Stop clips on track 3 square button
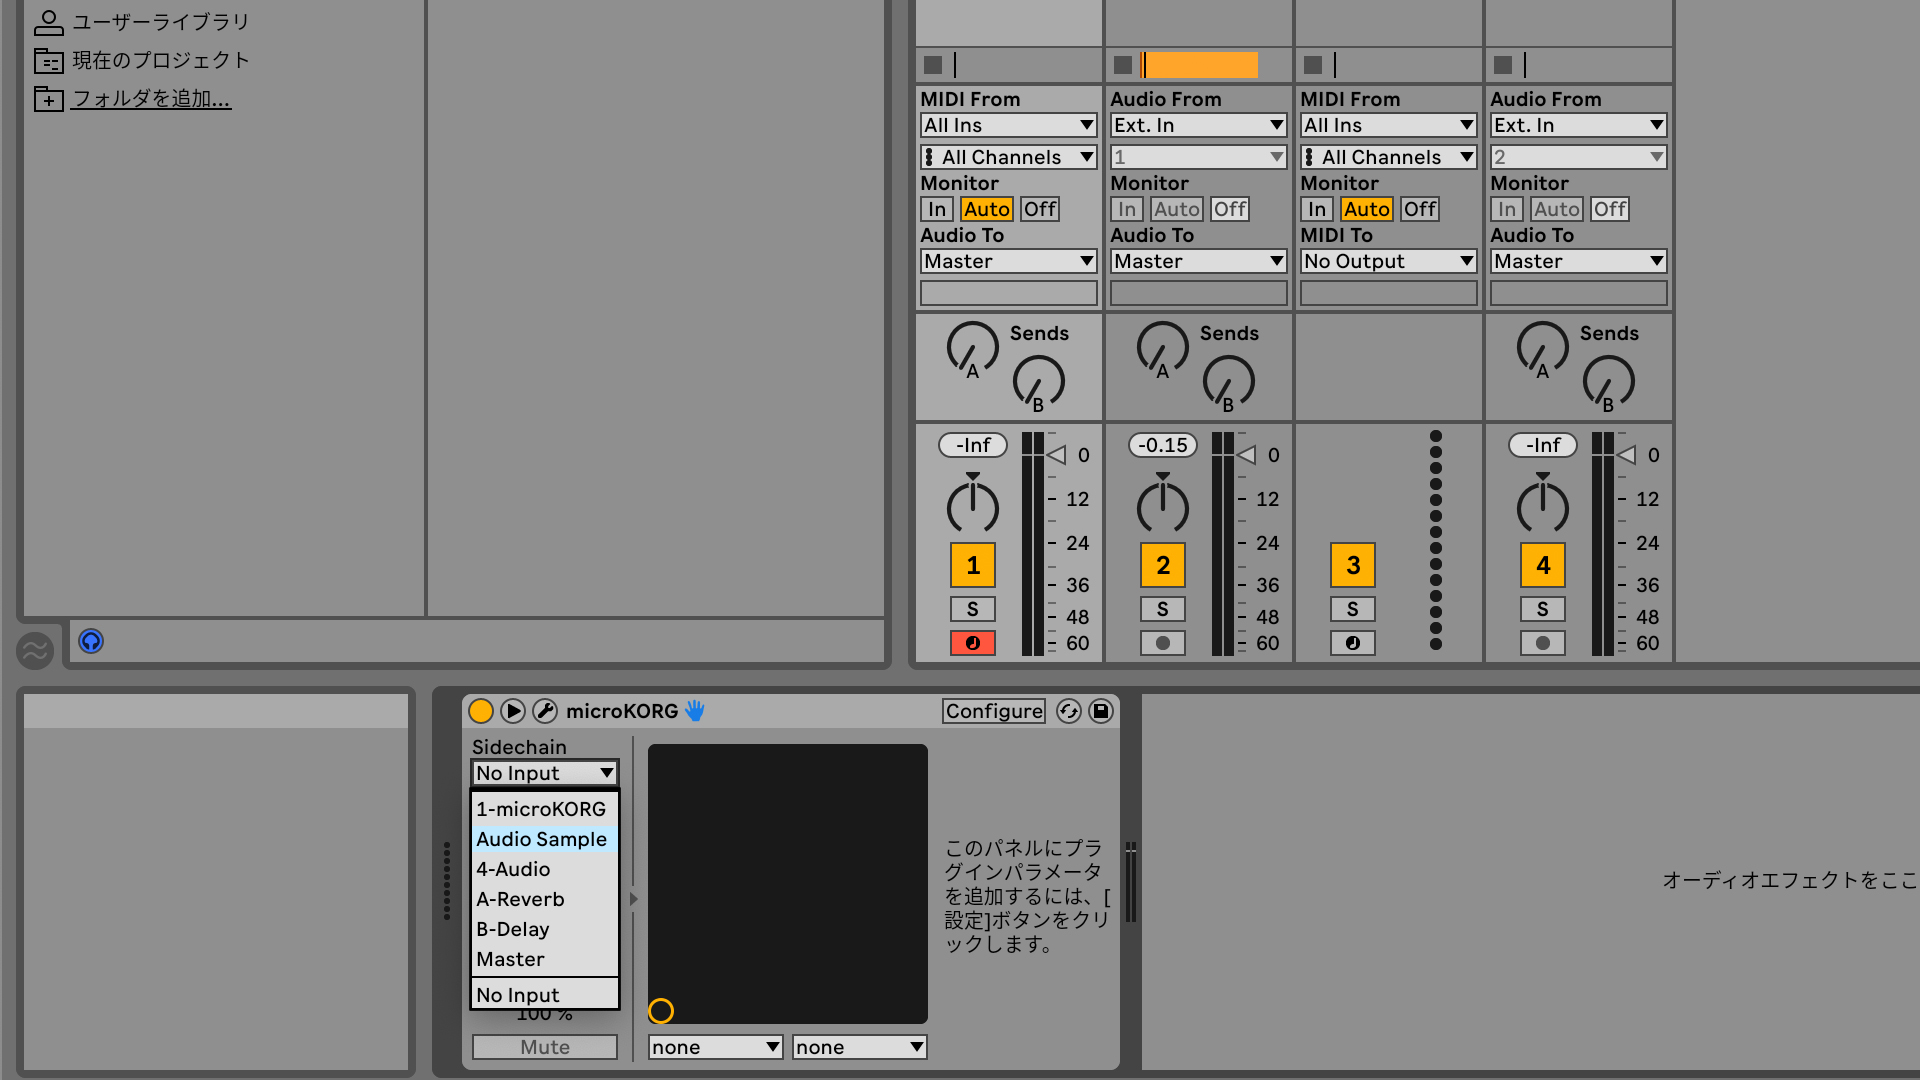The height and width of the screenshot is (1080, 1920). (1313, 65)
